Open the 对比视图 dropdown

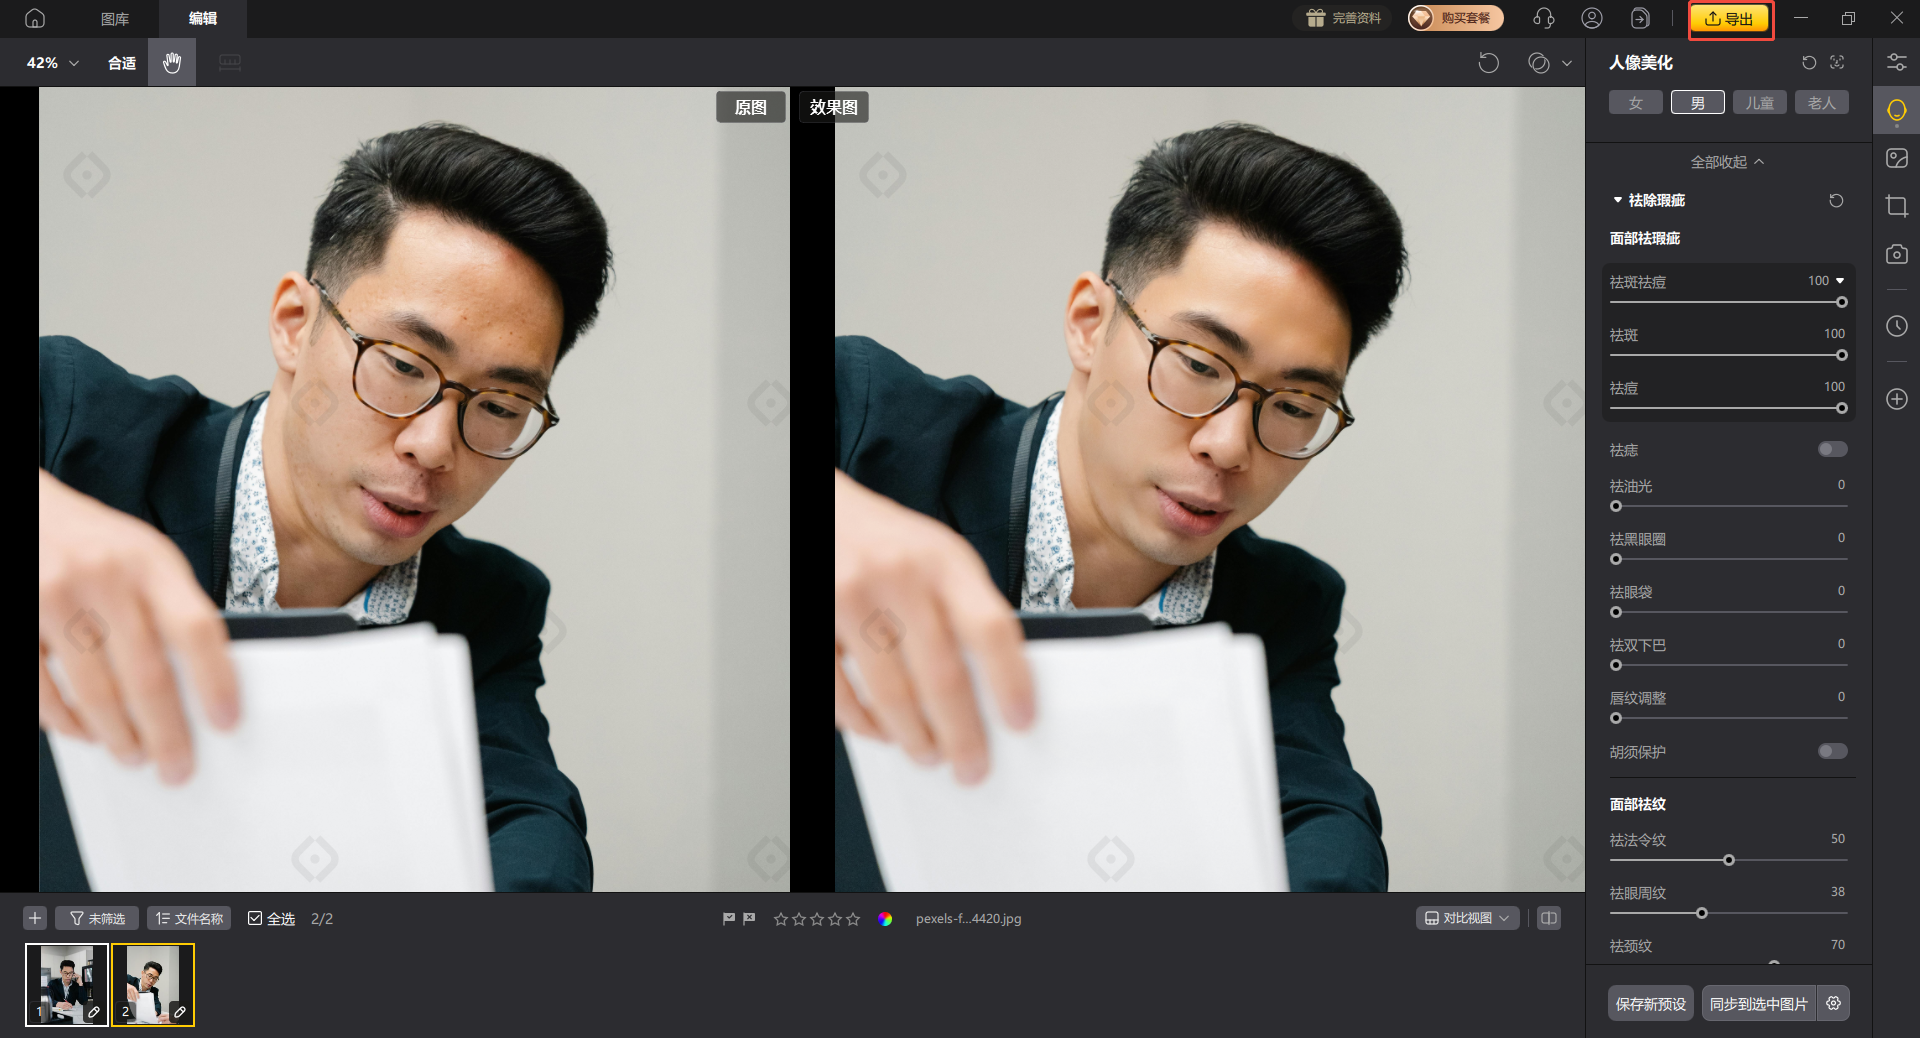coord(1467,918)
